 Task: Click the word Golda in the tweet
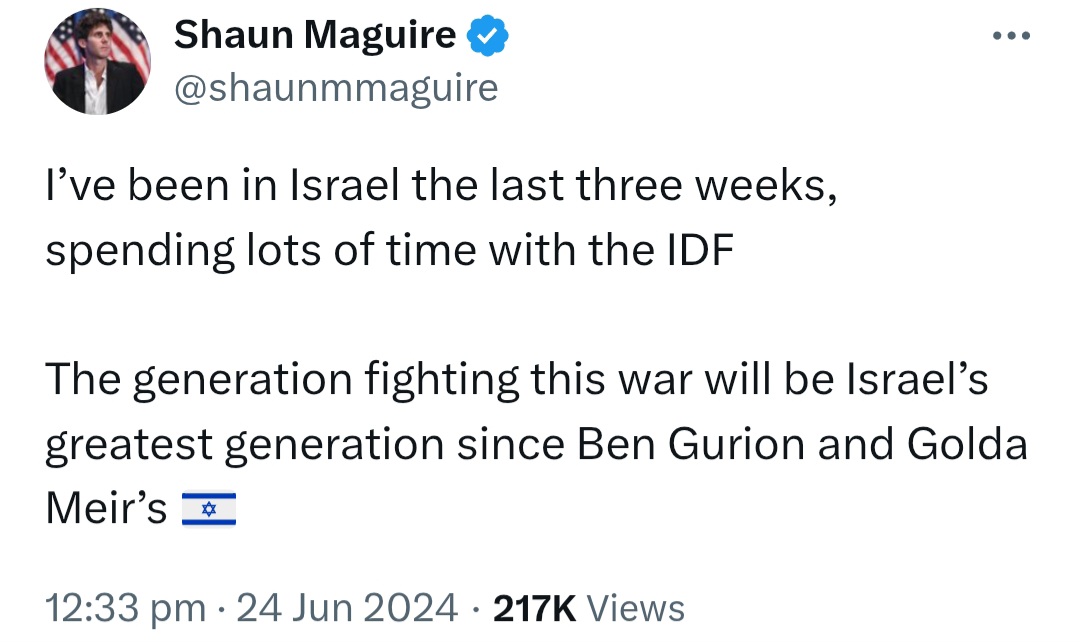(968, 444)
